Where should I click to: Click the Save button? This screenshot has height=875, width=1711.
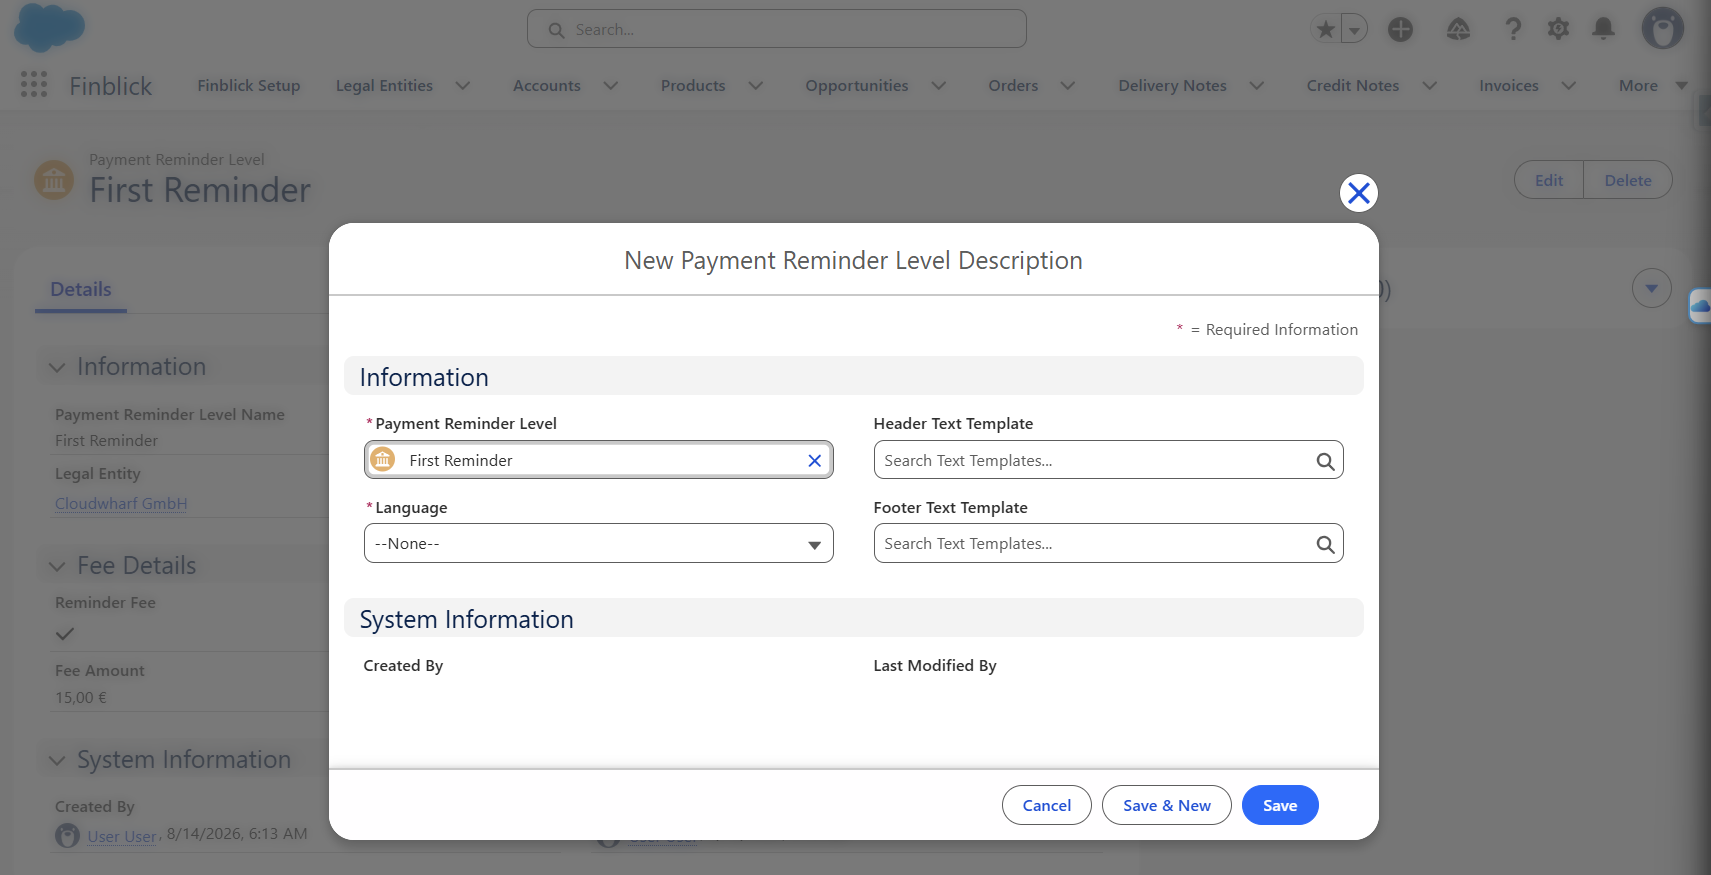(x=1280, y=805)
